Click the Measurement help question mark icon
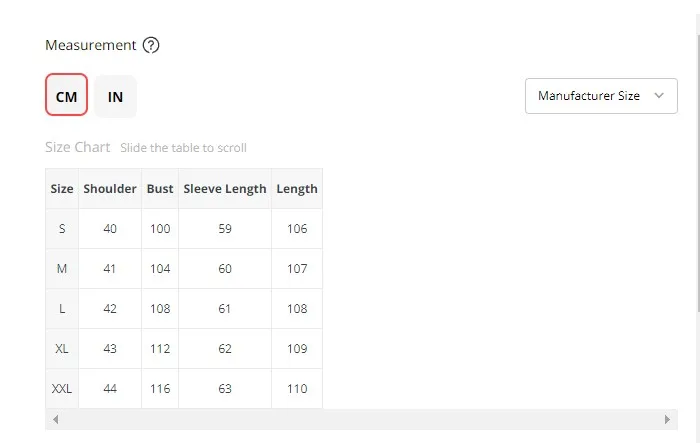The image size is (700, 443). click(151, 45)
